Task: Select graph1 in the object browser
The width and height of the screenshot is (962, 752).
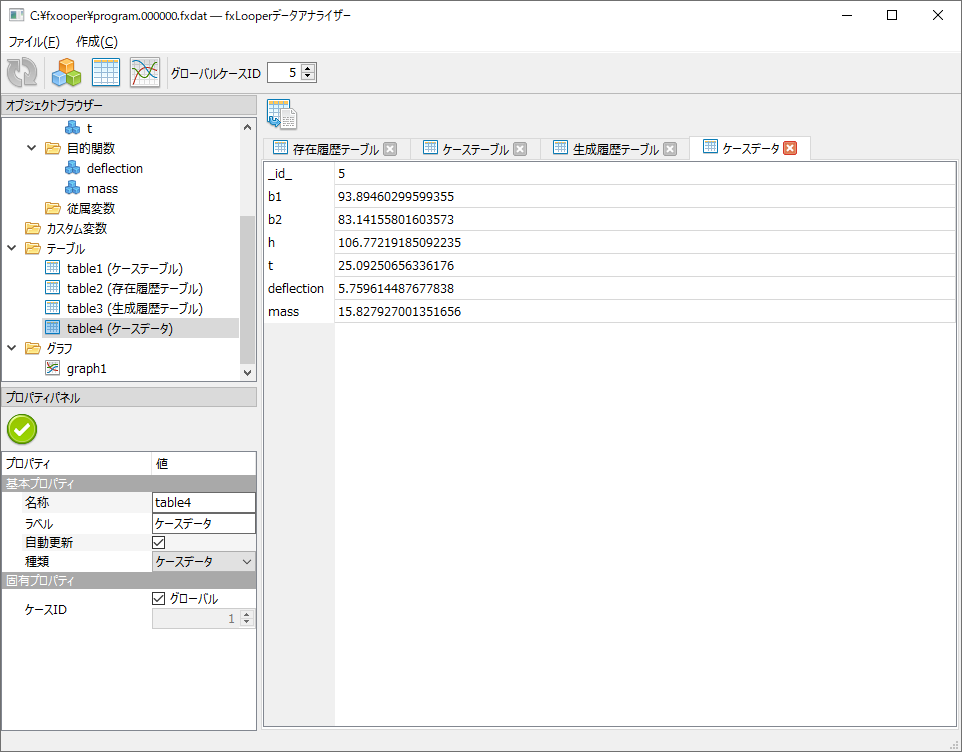Action: [86, 368]
